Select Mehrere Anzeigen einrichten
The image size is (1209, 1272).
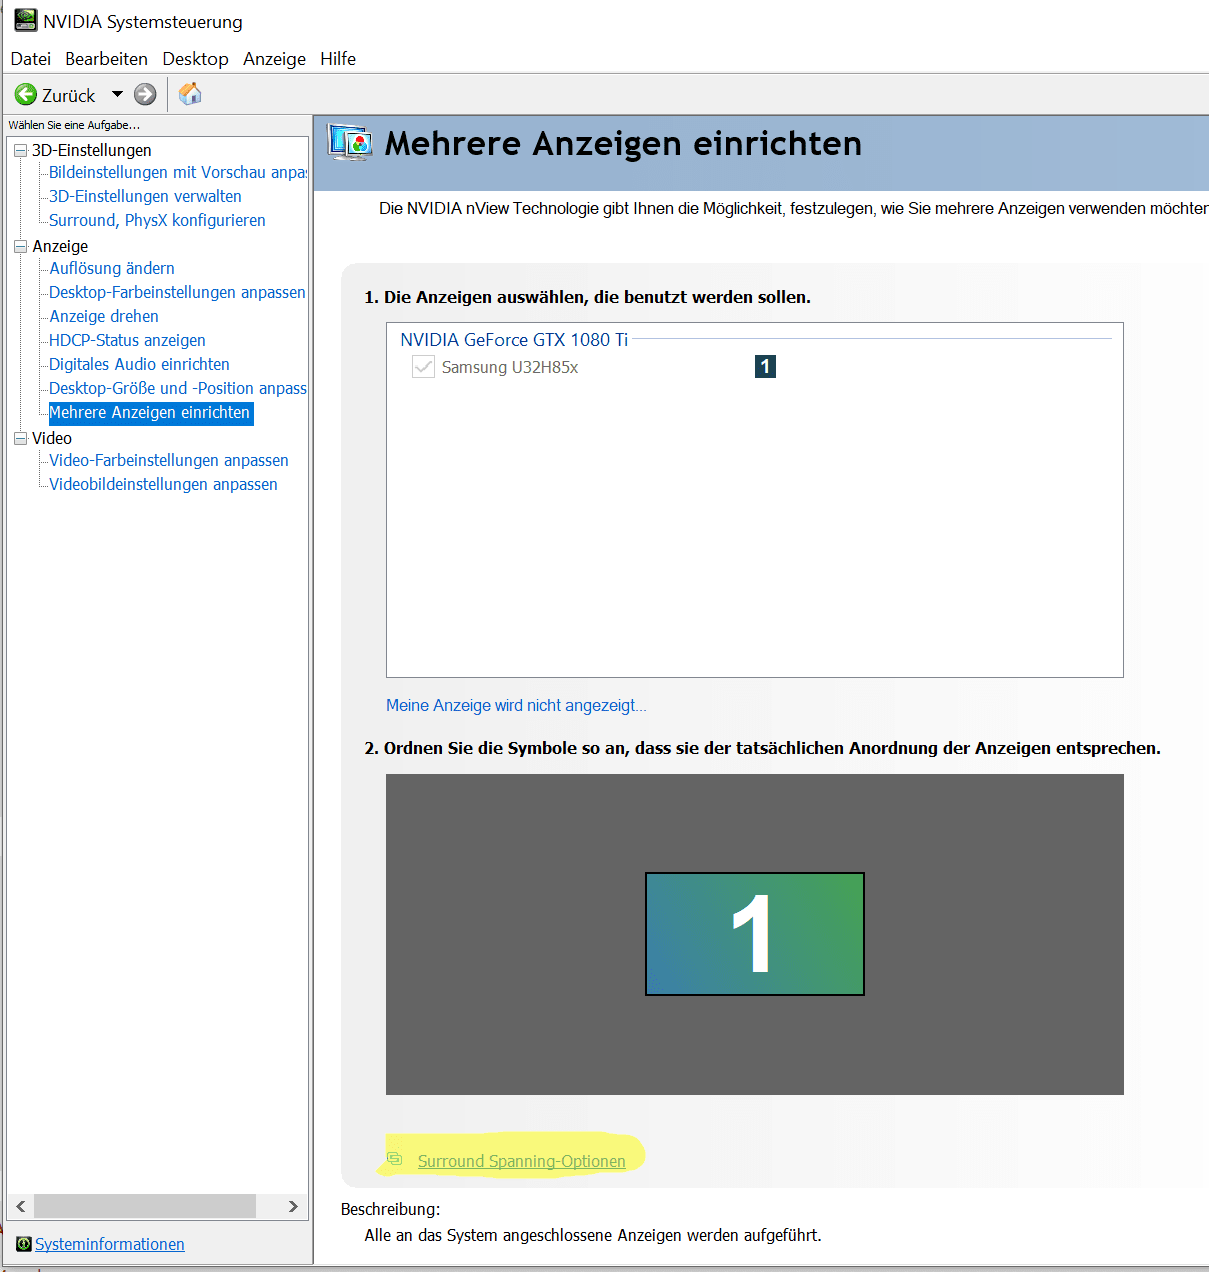[151, 413]
